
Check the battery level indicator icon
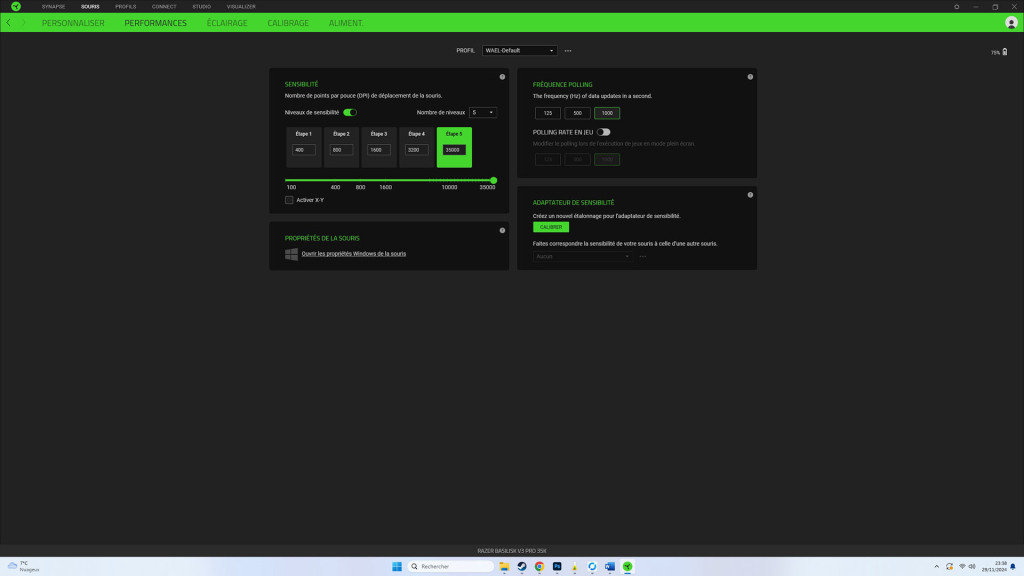(x=1004, y=52)
